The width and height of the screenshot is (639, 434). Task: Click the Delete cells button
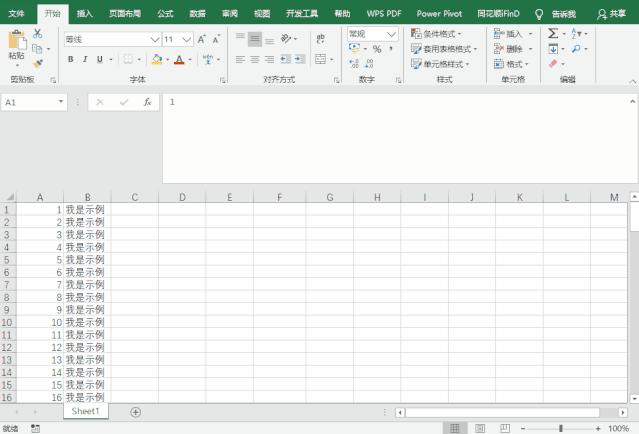(x=509, y=49)
